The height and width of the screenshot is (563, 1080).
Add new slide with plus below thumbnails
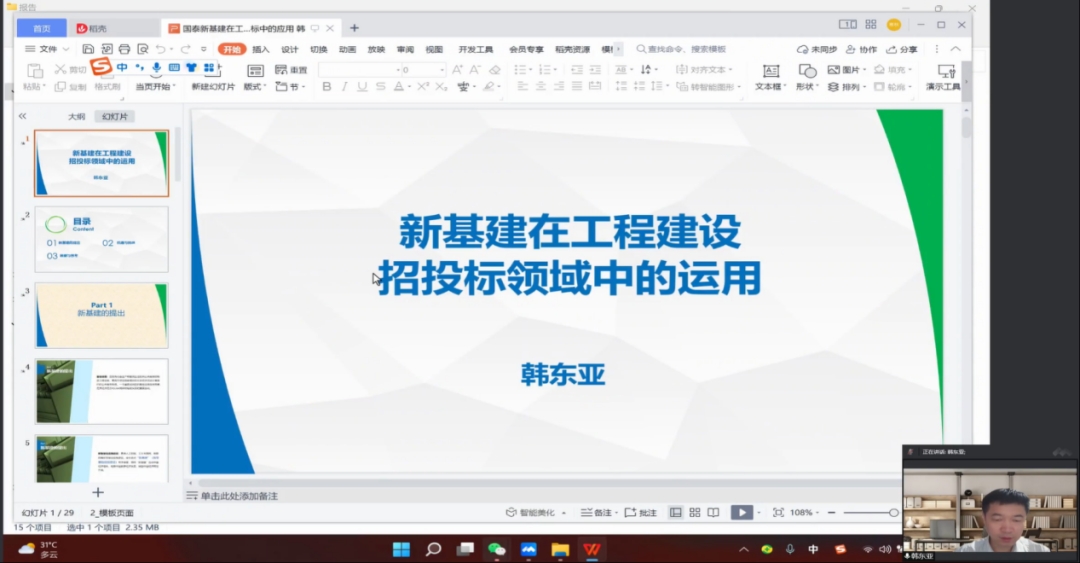(x=98, y=492)
